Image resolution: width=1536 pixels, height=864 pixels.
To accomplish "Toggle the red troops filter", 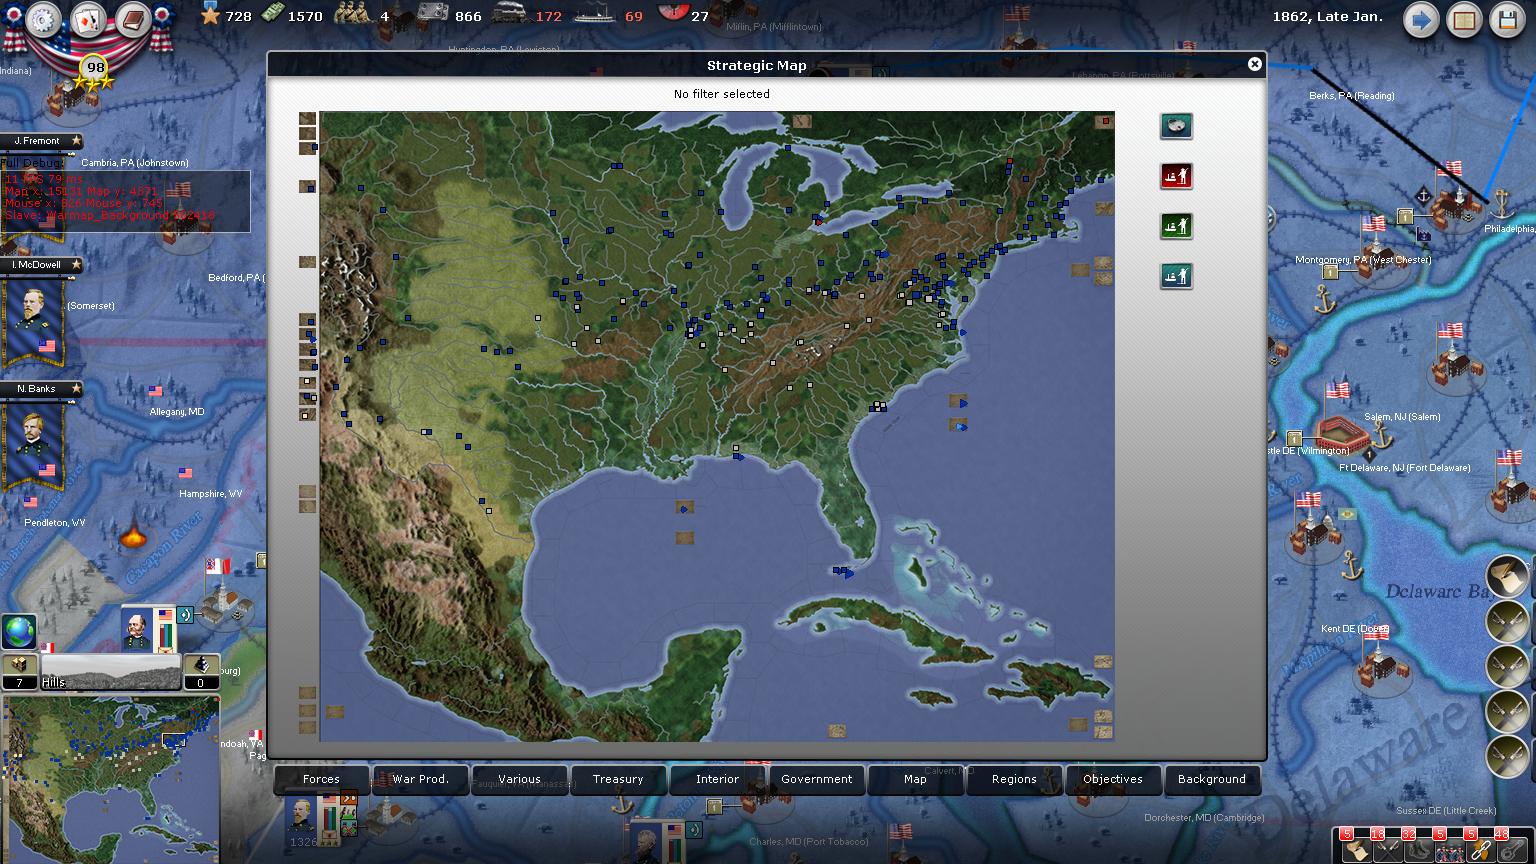I will point(1176,176).
